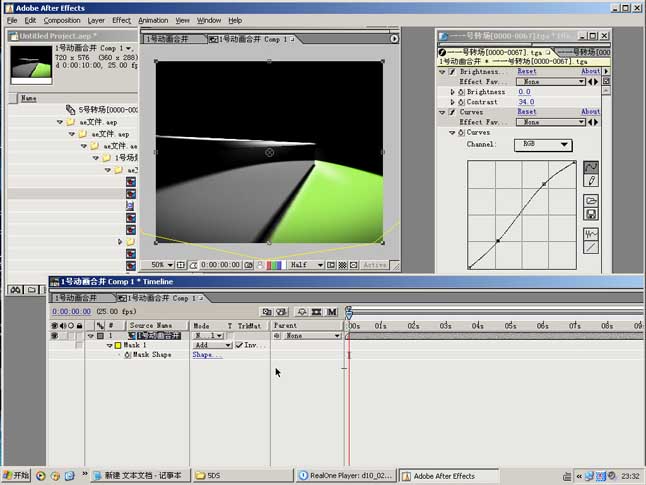Open a saved curve file in Curves editor
Viewport: 646px width, 485px height.
coord(591,201)
